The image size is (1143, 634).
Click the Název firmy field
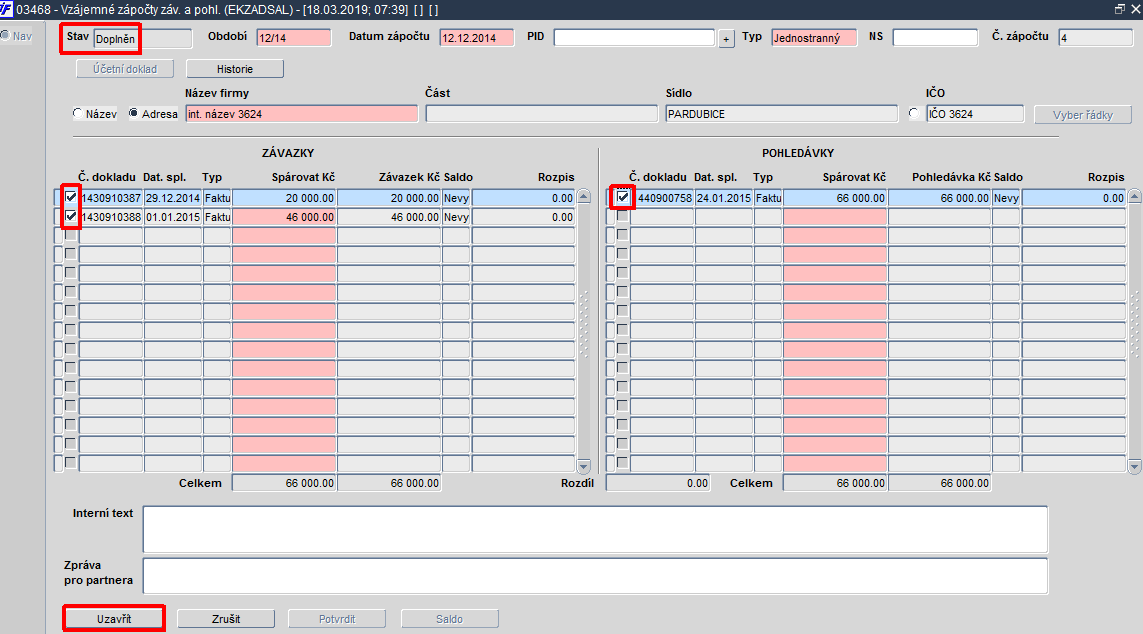pyautogui.click(x=302, y=114)
